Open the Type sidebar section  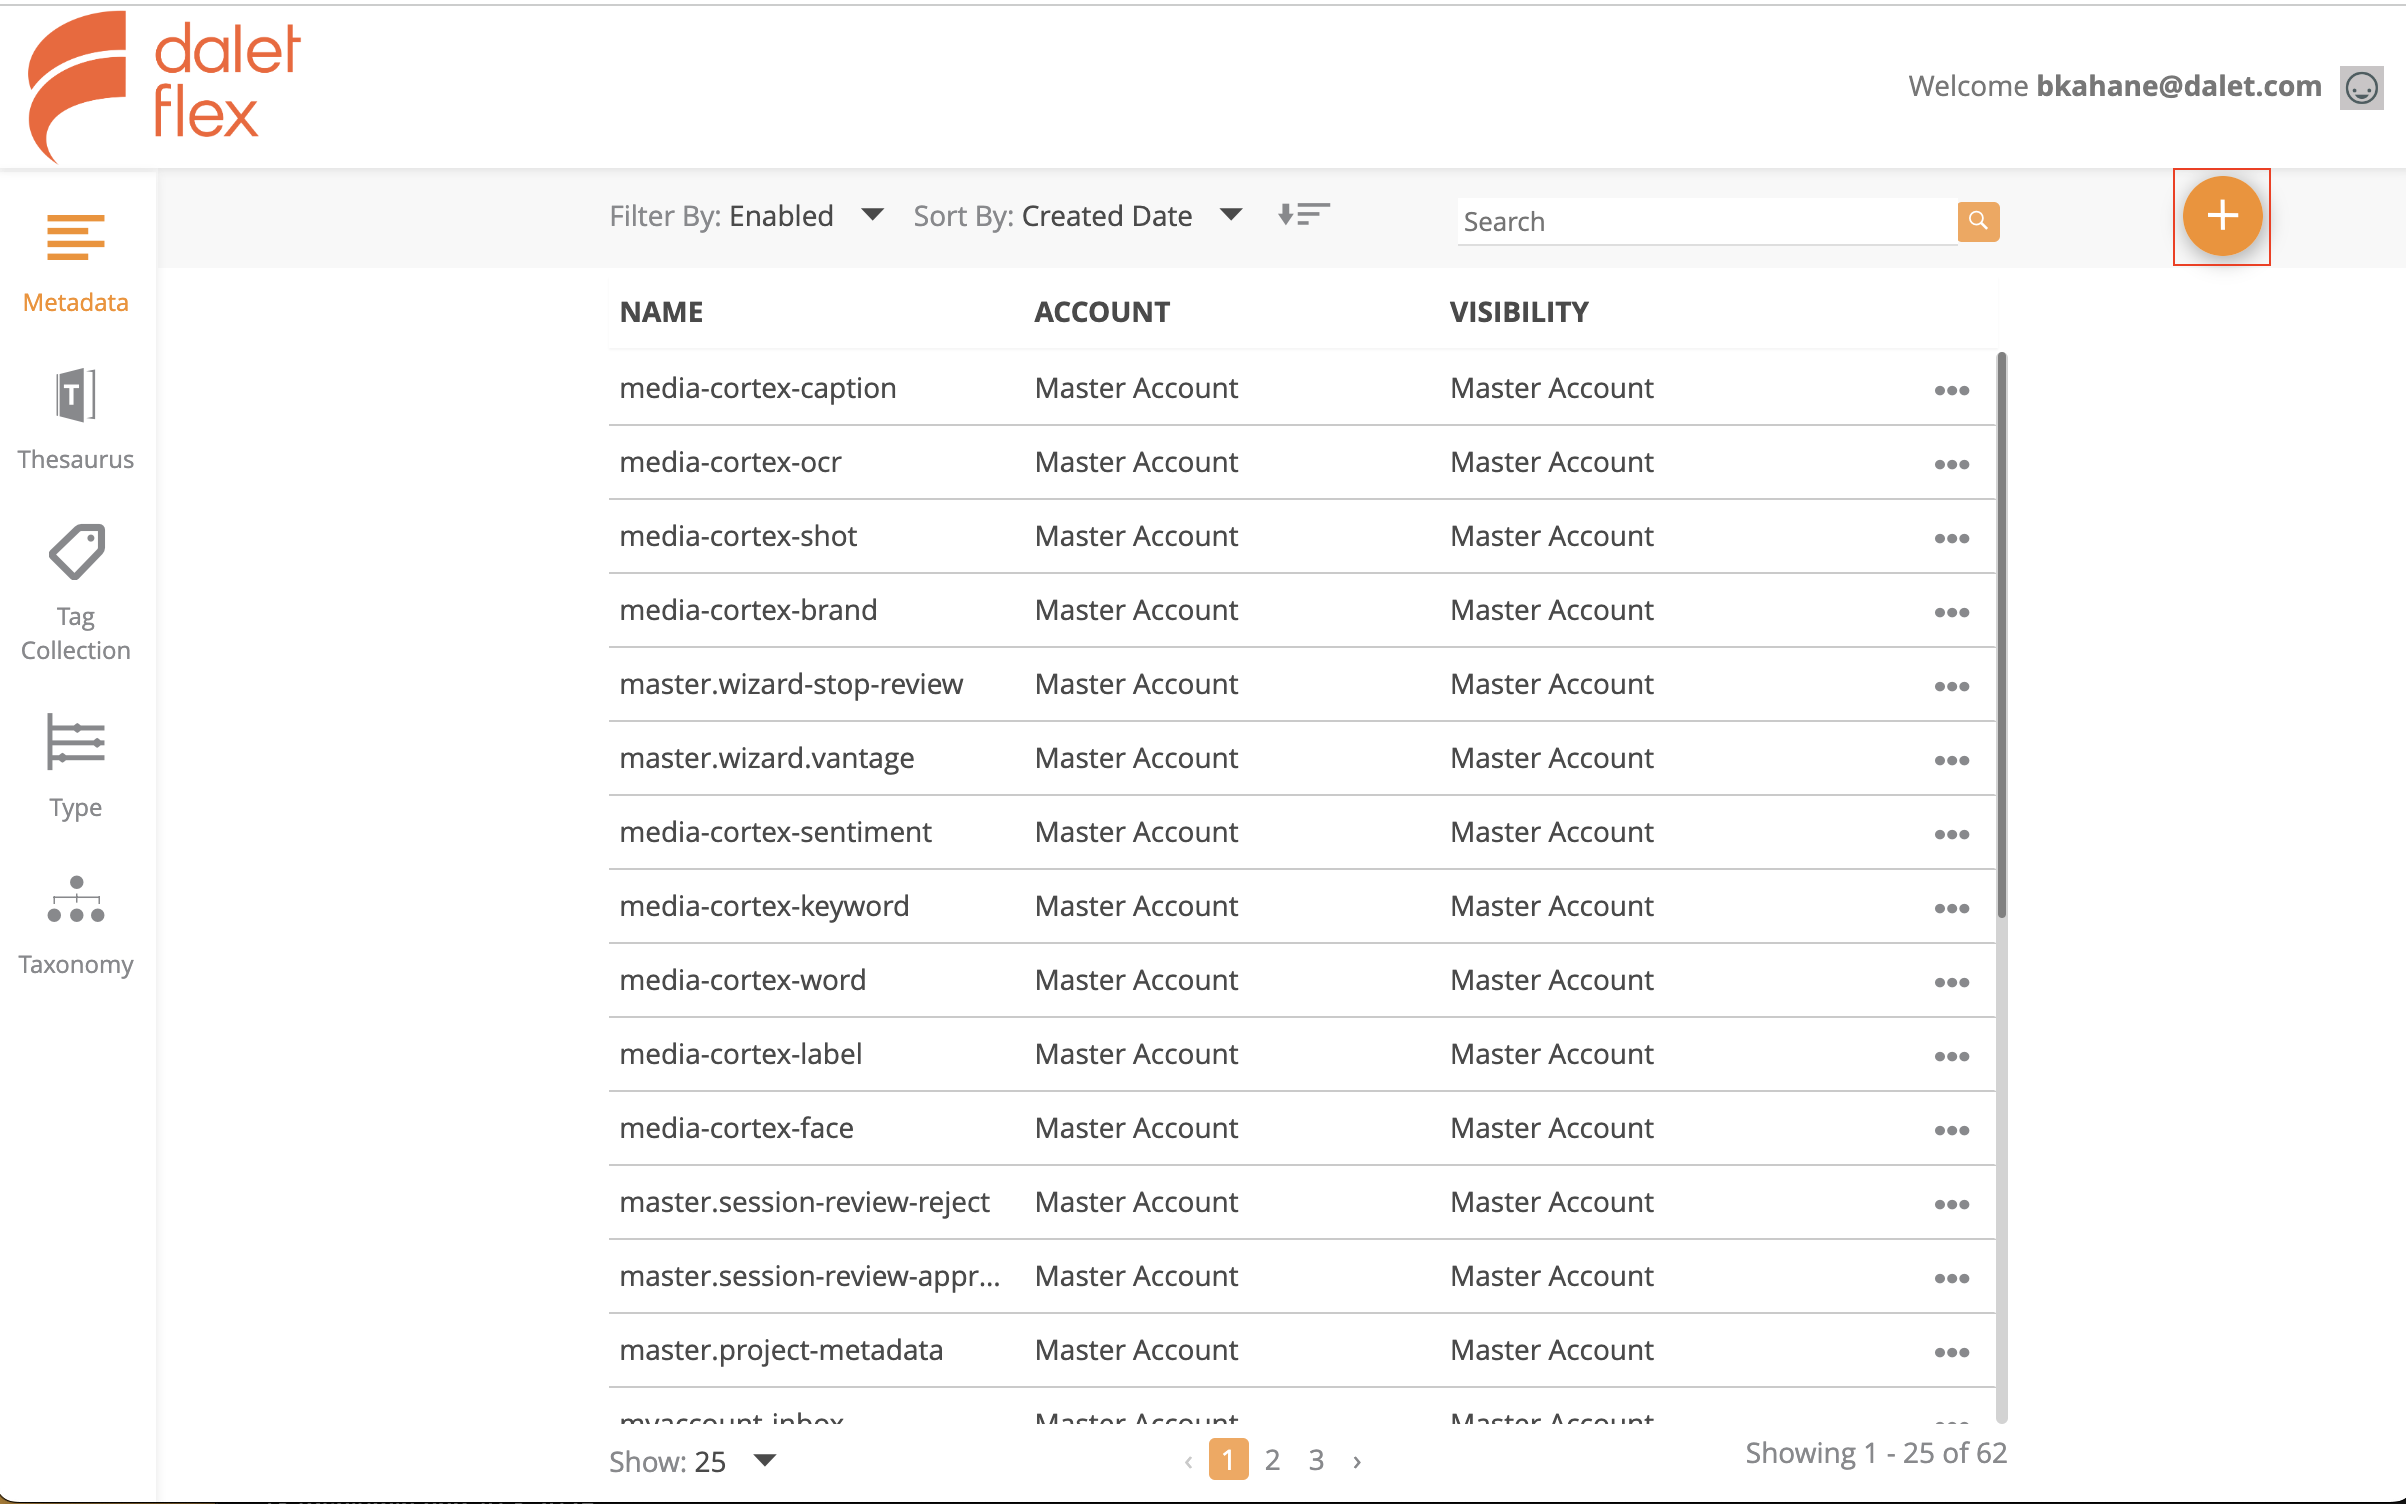pyautogui.click(x=76, y=766)
